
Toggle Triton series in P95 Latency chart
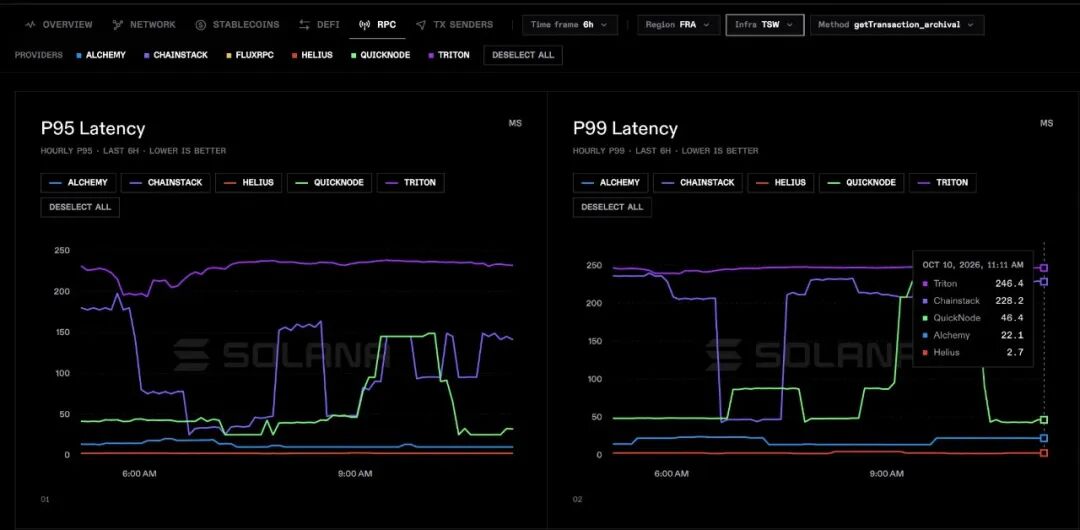coord(411,183)
